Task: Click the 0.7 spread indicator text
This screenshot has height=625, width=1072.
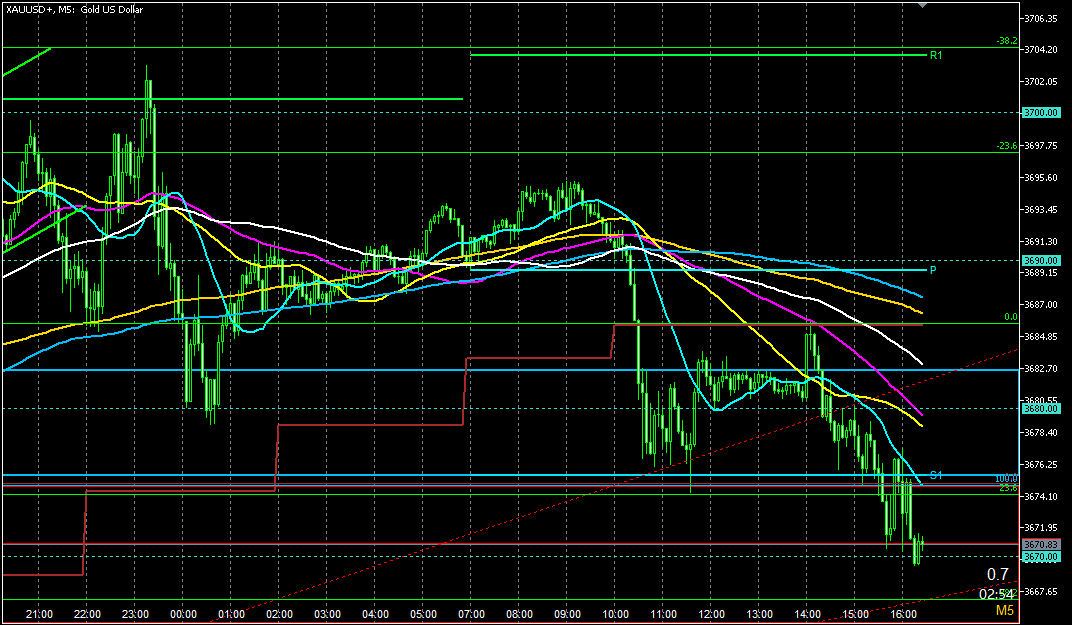Action: pos(997,575)
